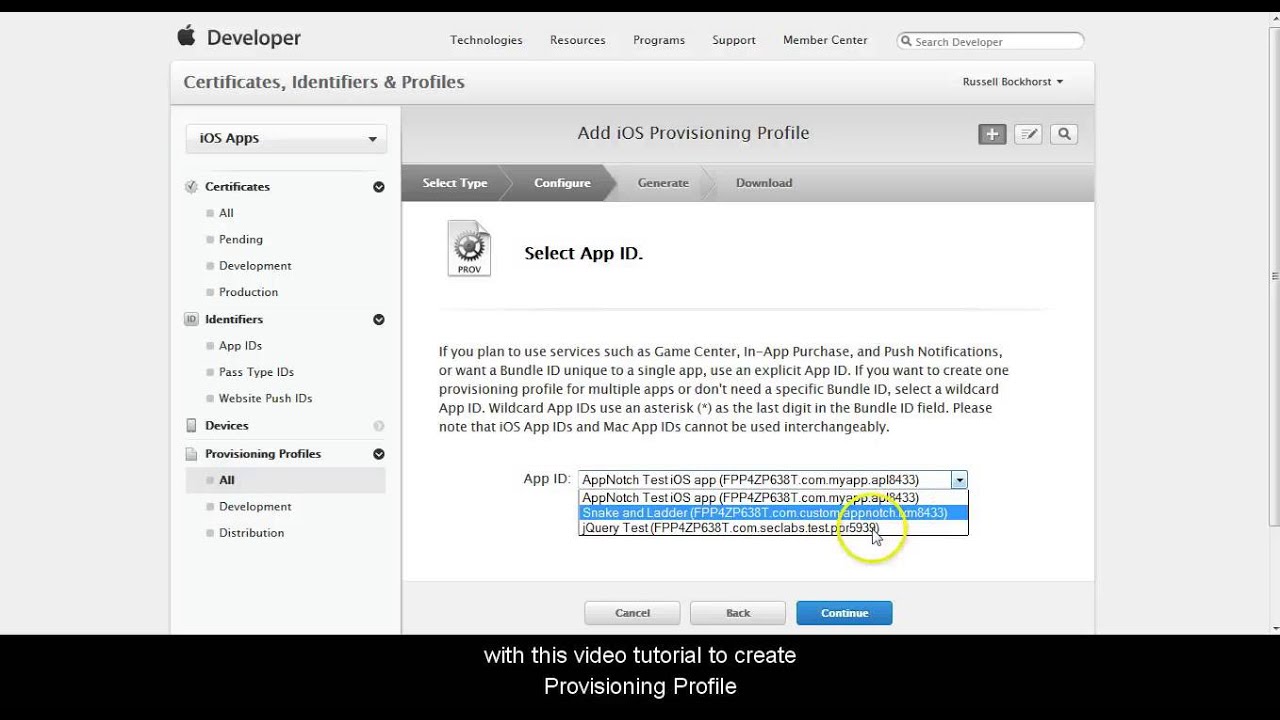
Task: Select All under Certificates
Action: click(226, 213)
